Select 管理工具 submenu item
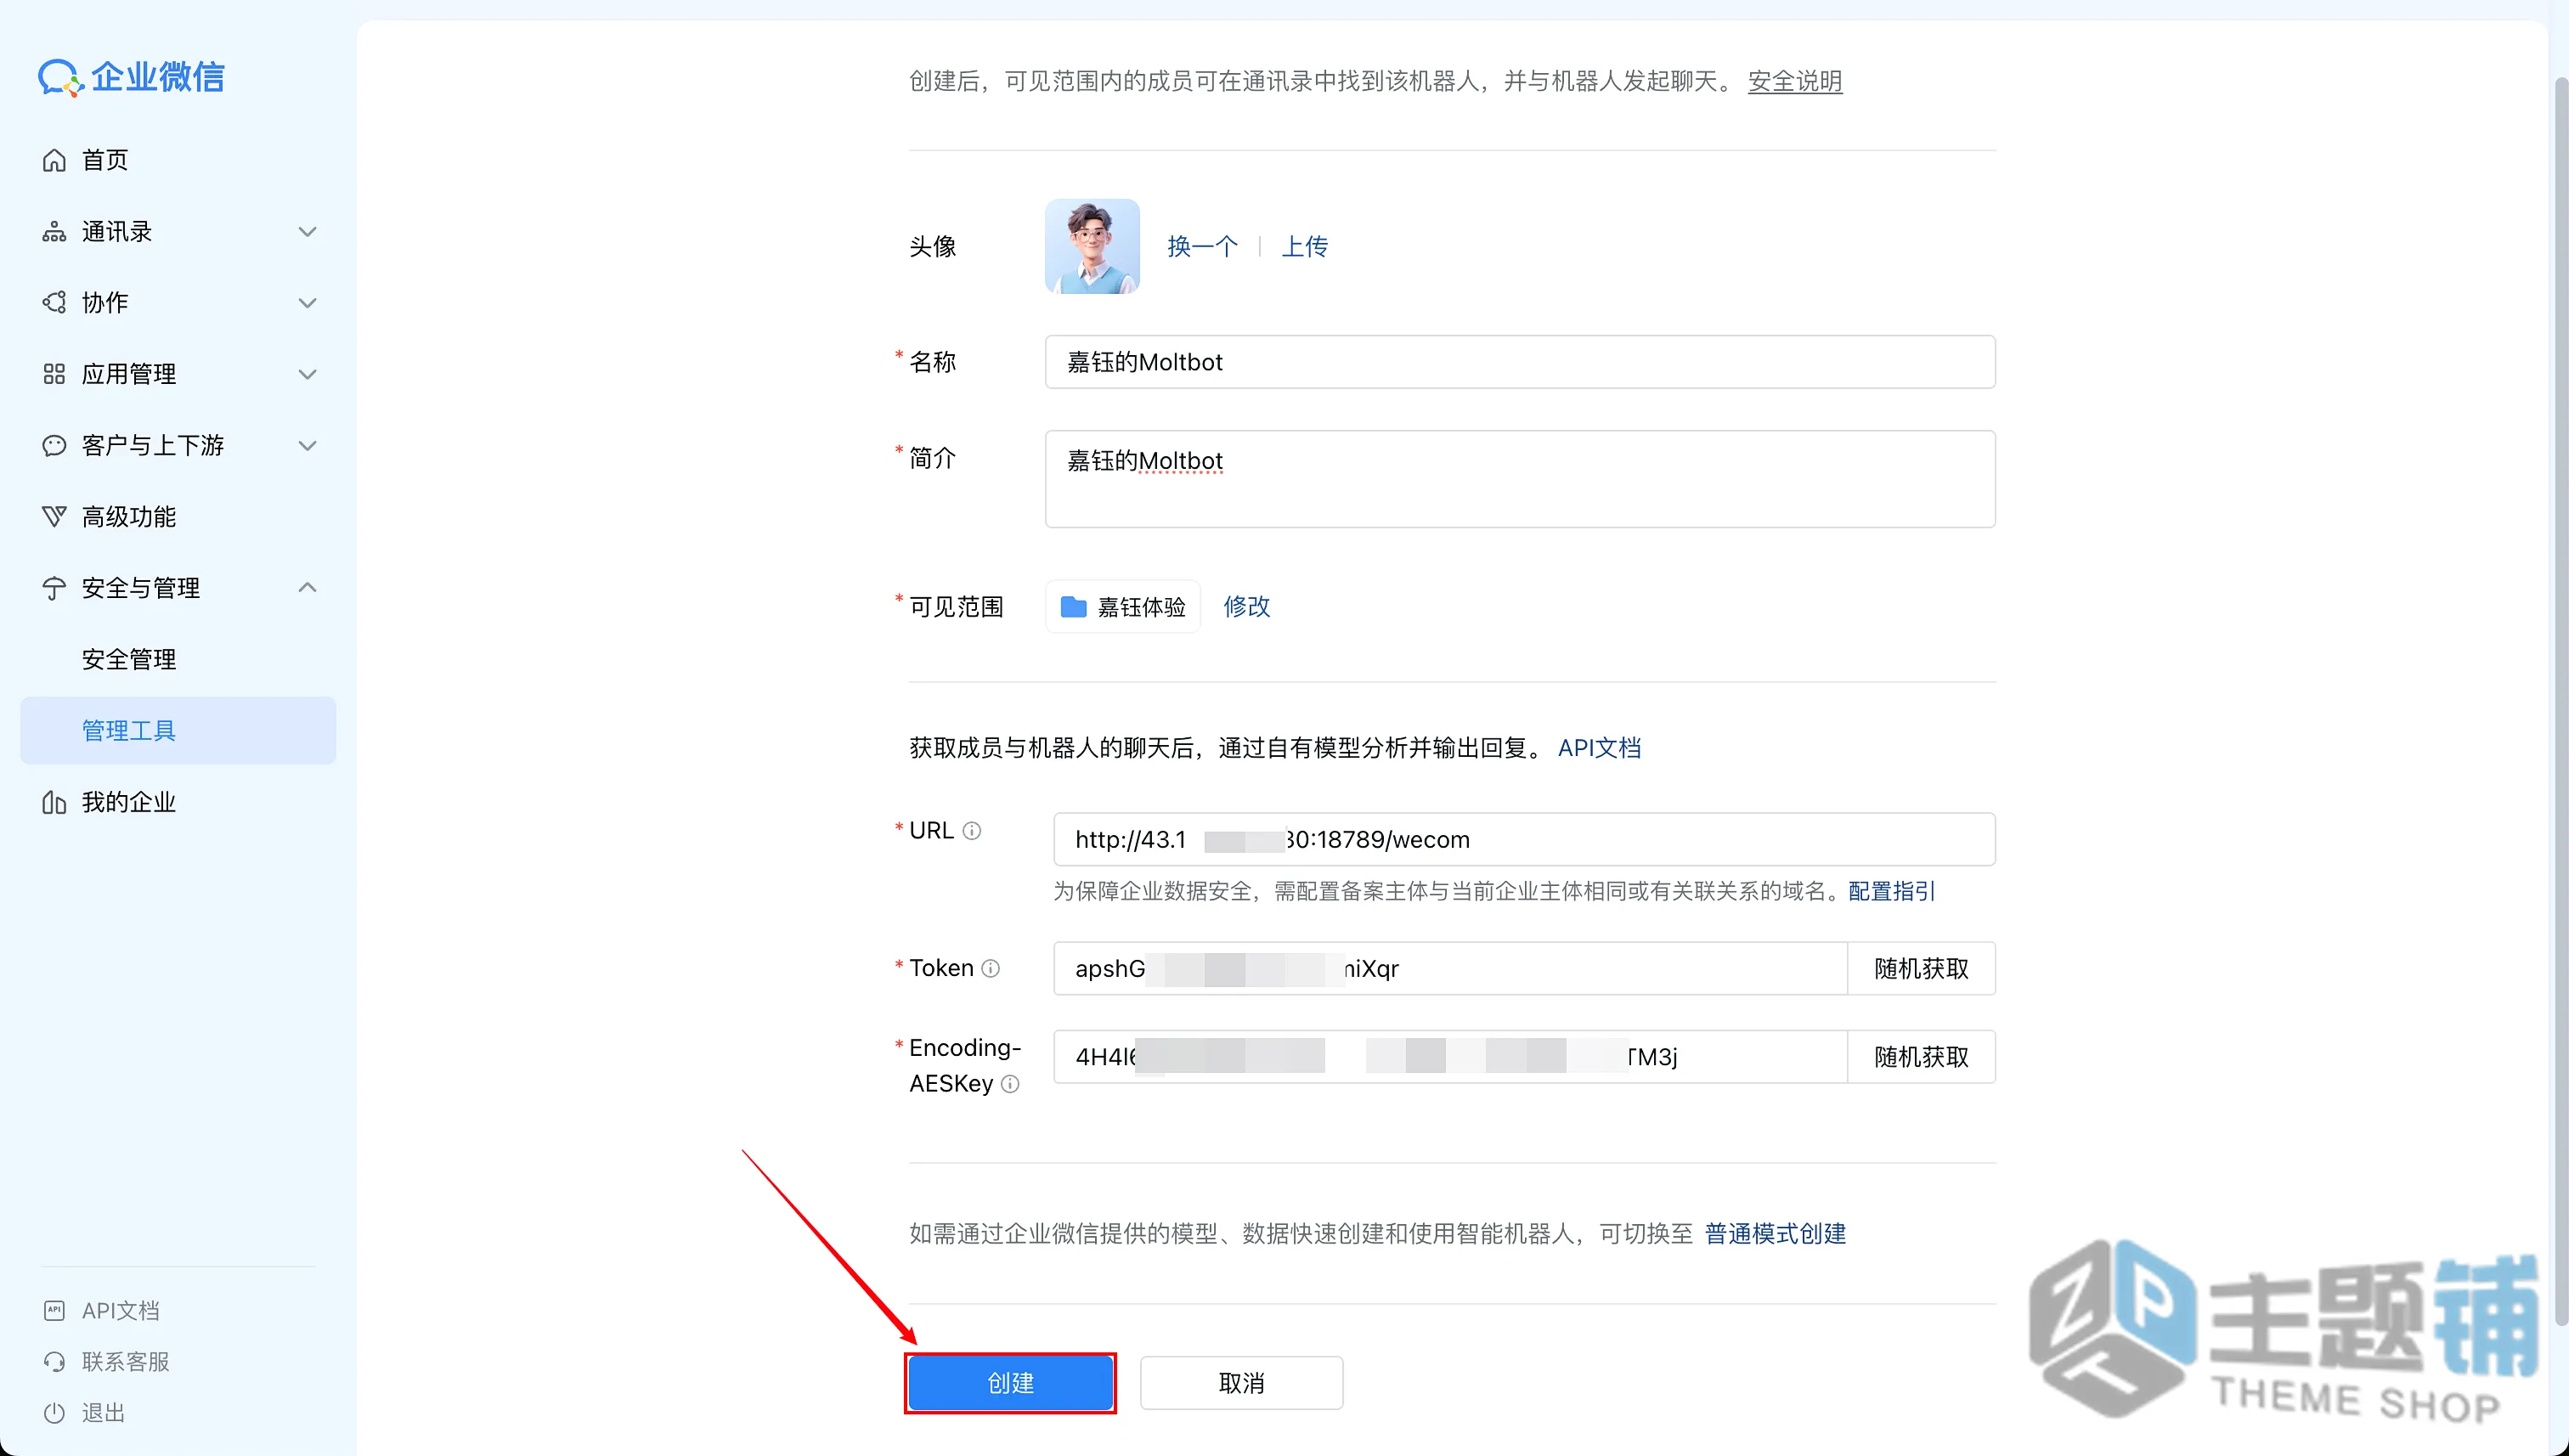Viewport: 2569px width, 1456px height. click(x=178, y=731)
